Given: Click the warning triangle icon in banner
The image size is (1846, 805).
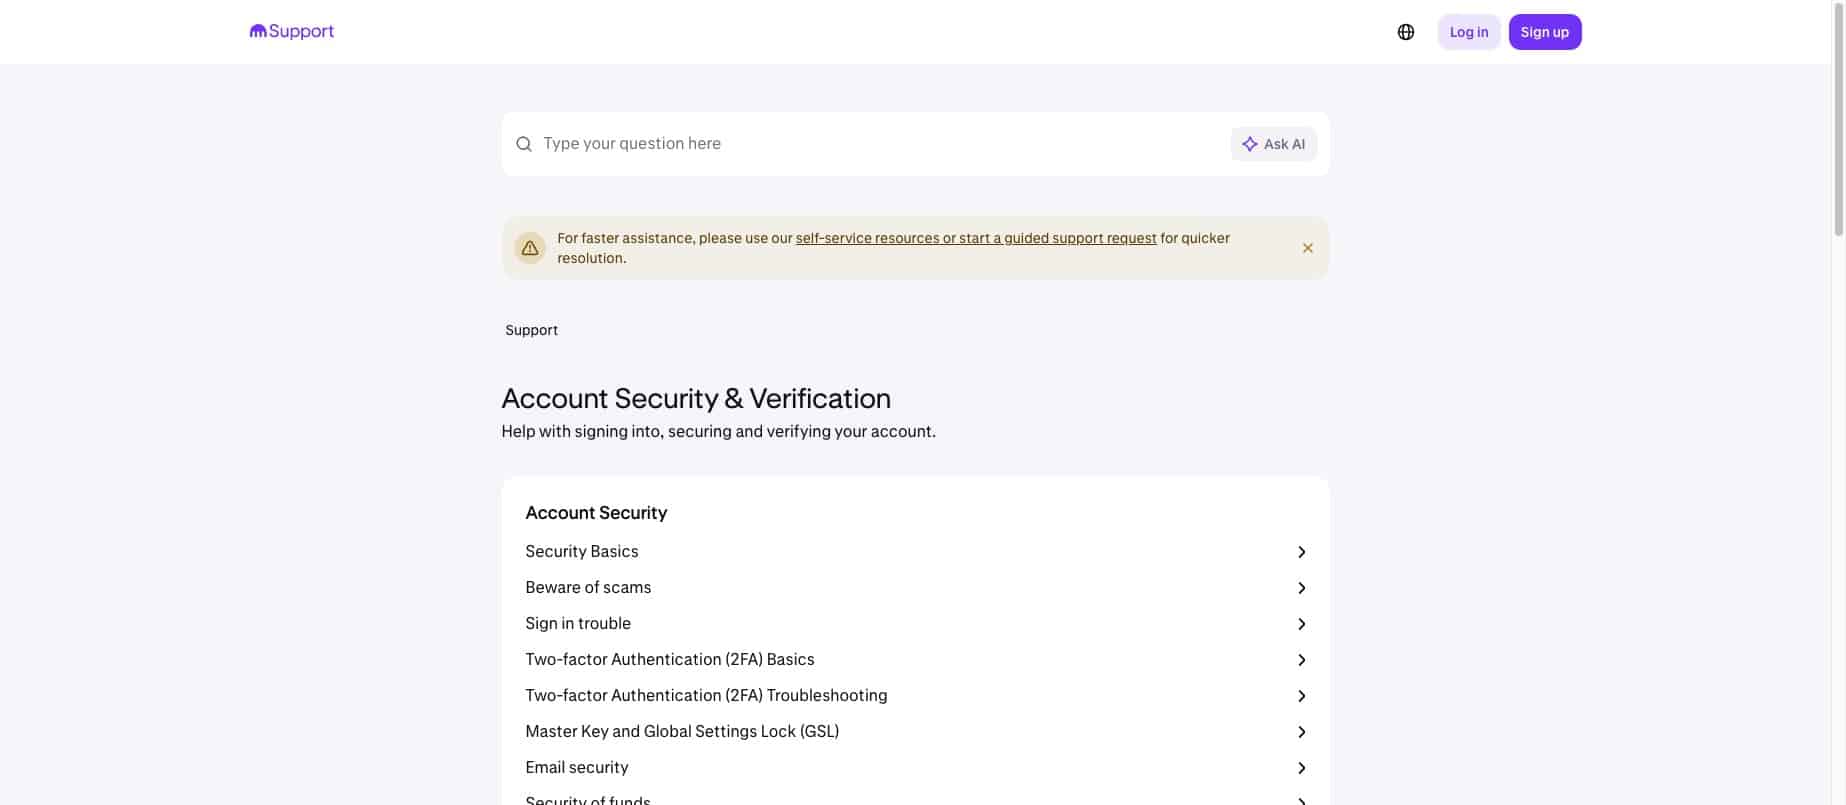Looking at the screenshot, I should [529, 248].
